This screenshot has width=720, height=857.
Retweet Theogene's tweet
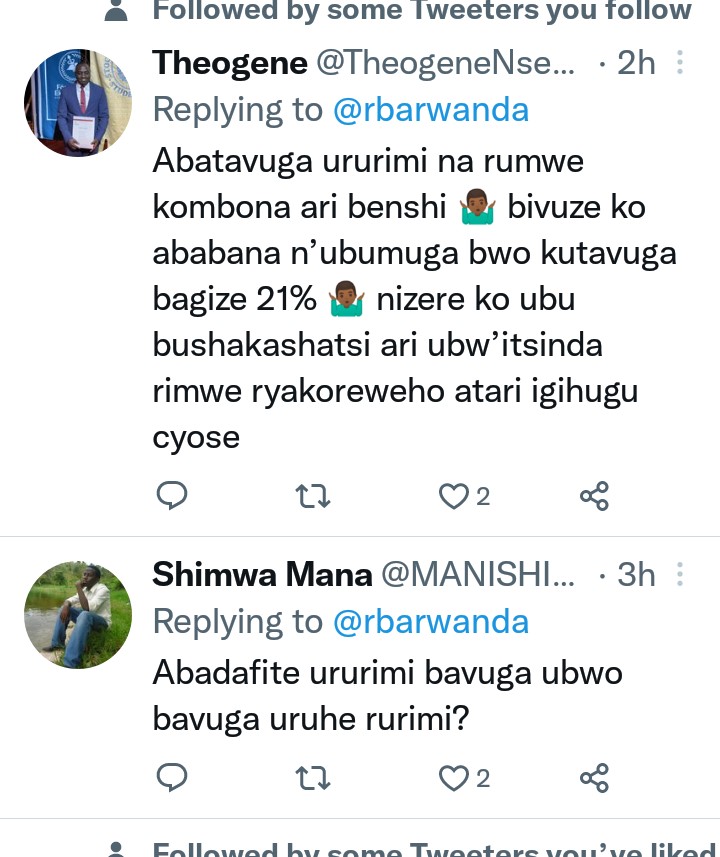tap(314, 496)
